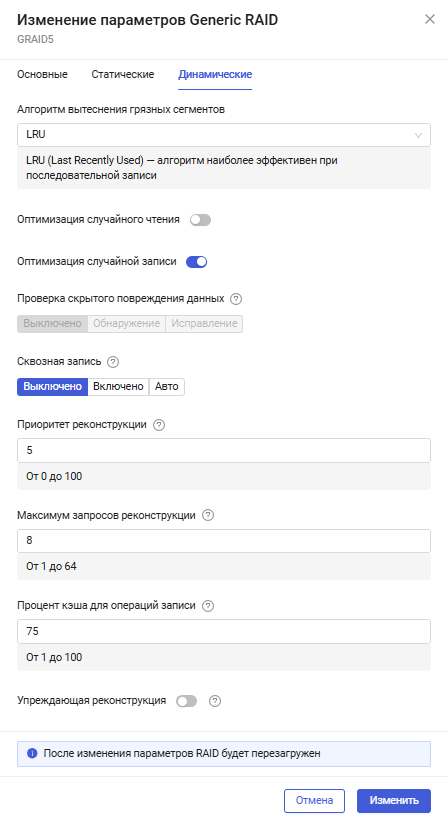Disable Оптимизация случайной записи switch
The width and height of the screenshot is (448, 824).
coord(197,262)
